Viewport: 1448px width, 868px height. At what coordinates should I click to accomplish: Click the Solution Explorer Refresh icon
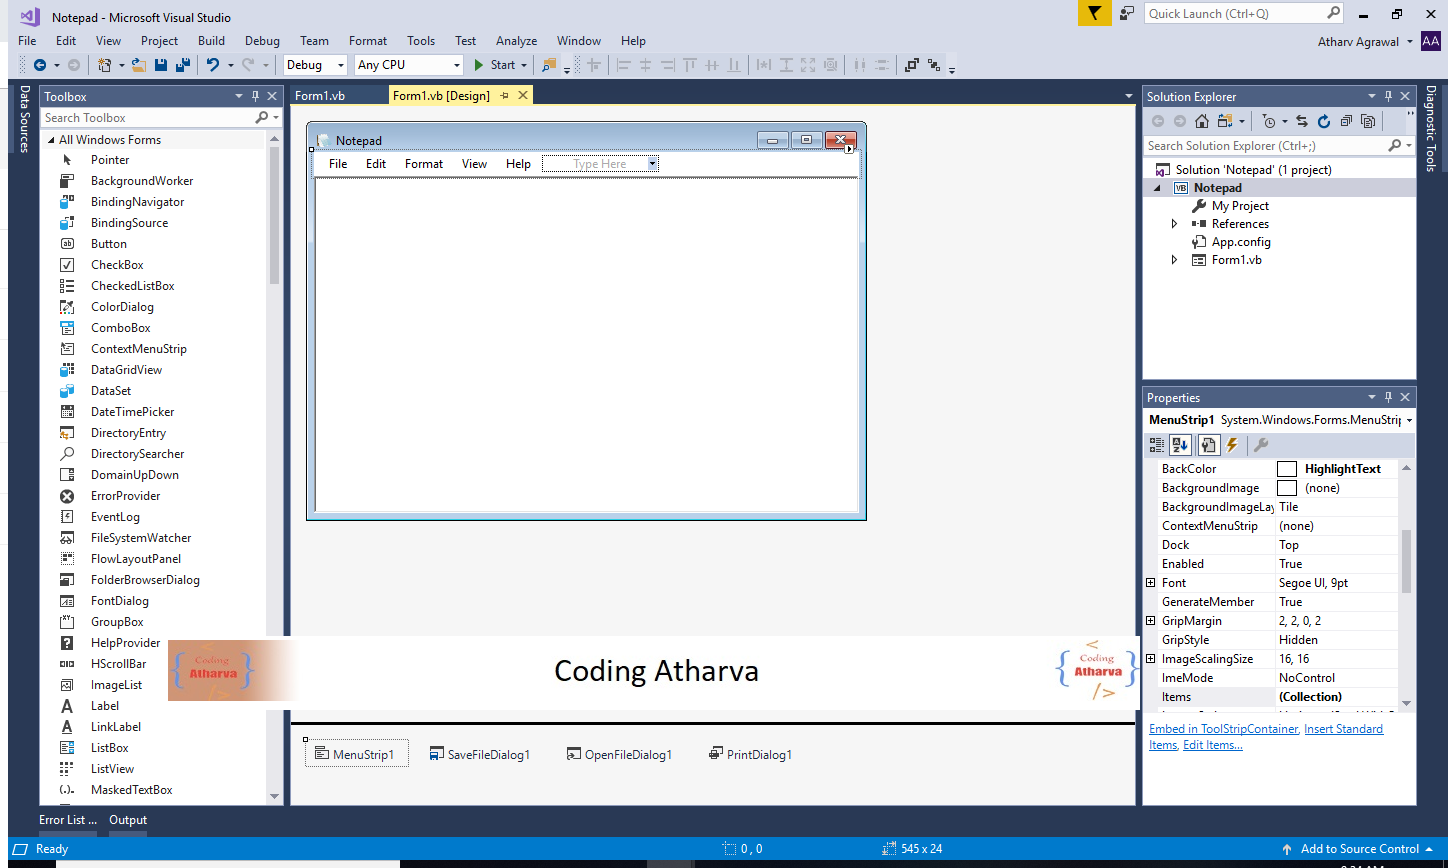1324,121
